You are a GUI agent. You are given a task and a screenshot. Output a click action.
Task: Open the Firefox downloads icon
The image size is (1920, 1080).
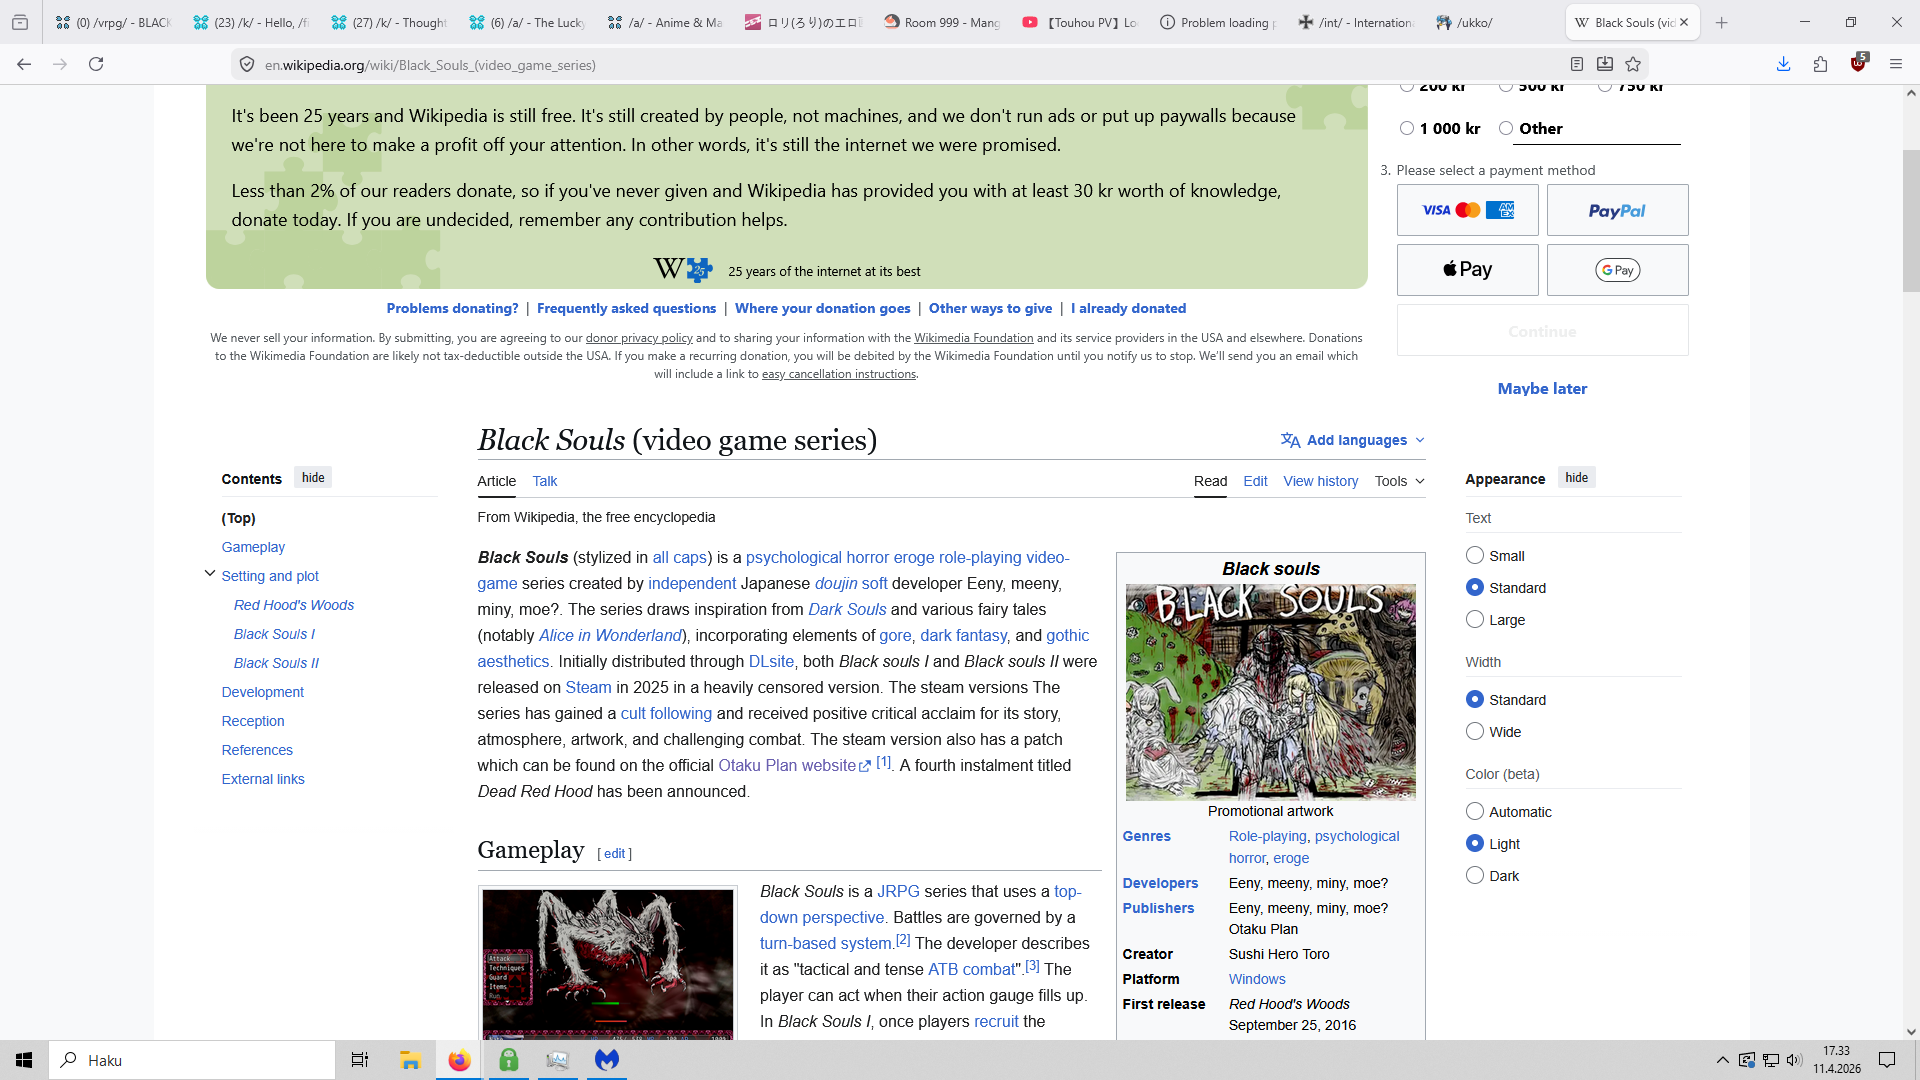pos(1783,64)
